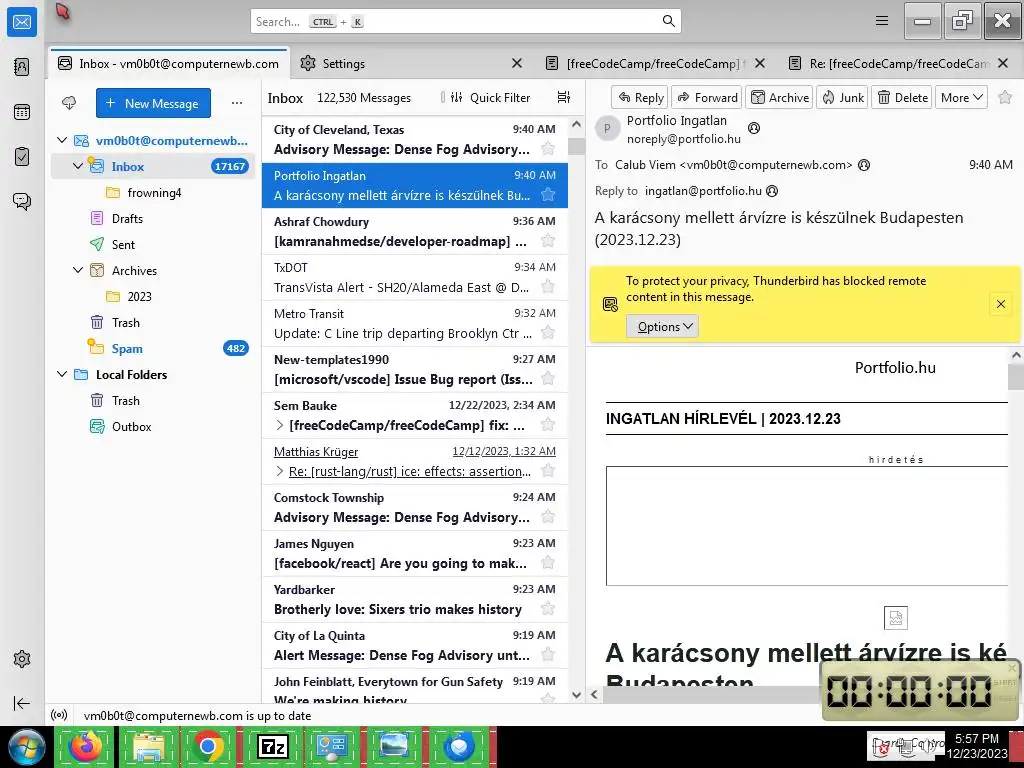Image resolution: width=1024 pixels, height=768 pixels.
Task: Collapse the Archives folder tree
Action: tap(78, 270)
